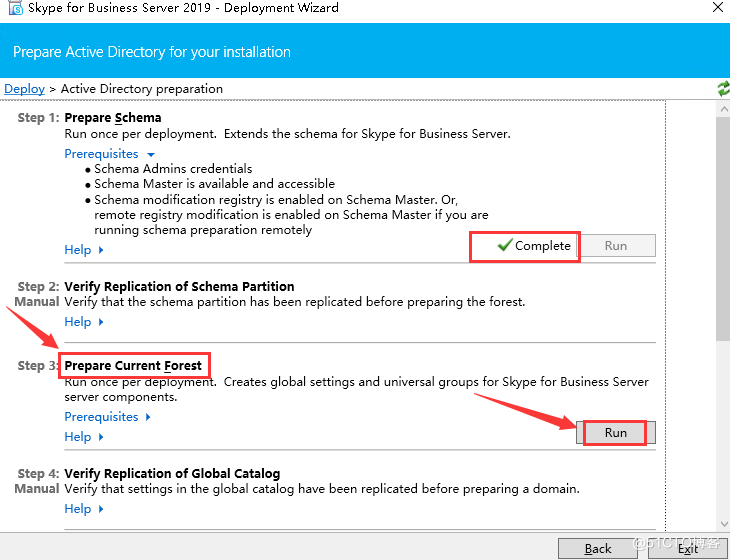Close the Deployment Wizard window
This screenshot has width=730, height=560.
click(x=718, y=7)
